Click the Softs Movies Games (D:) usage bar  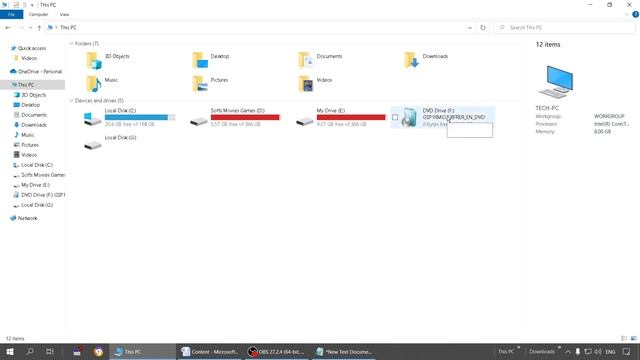(245, 117)
